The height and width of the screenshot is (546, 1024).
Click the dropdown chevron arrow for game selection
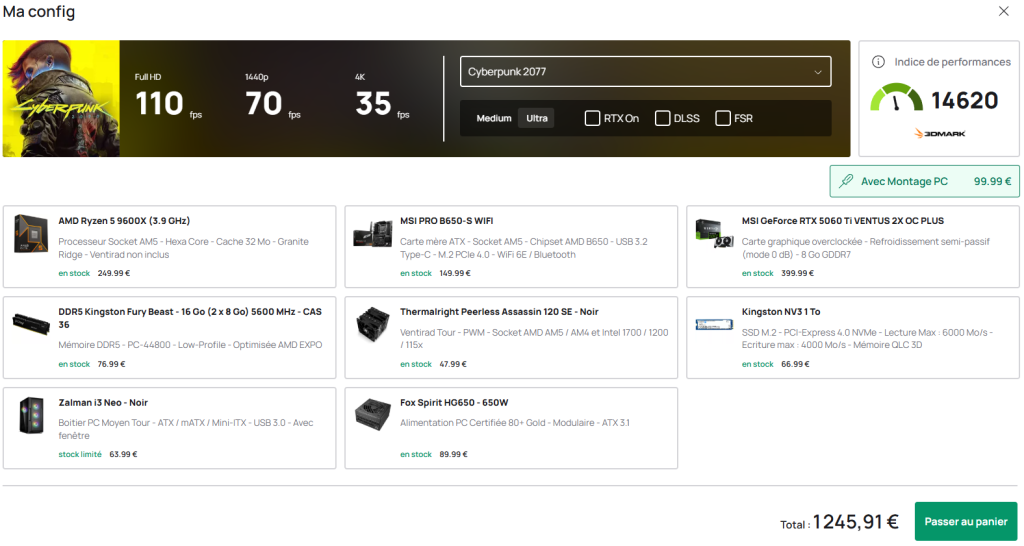tap(818, 72)
